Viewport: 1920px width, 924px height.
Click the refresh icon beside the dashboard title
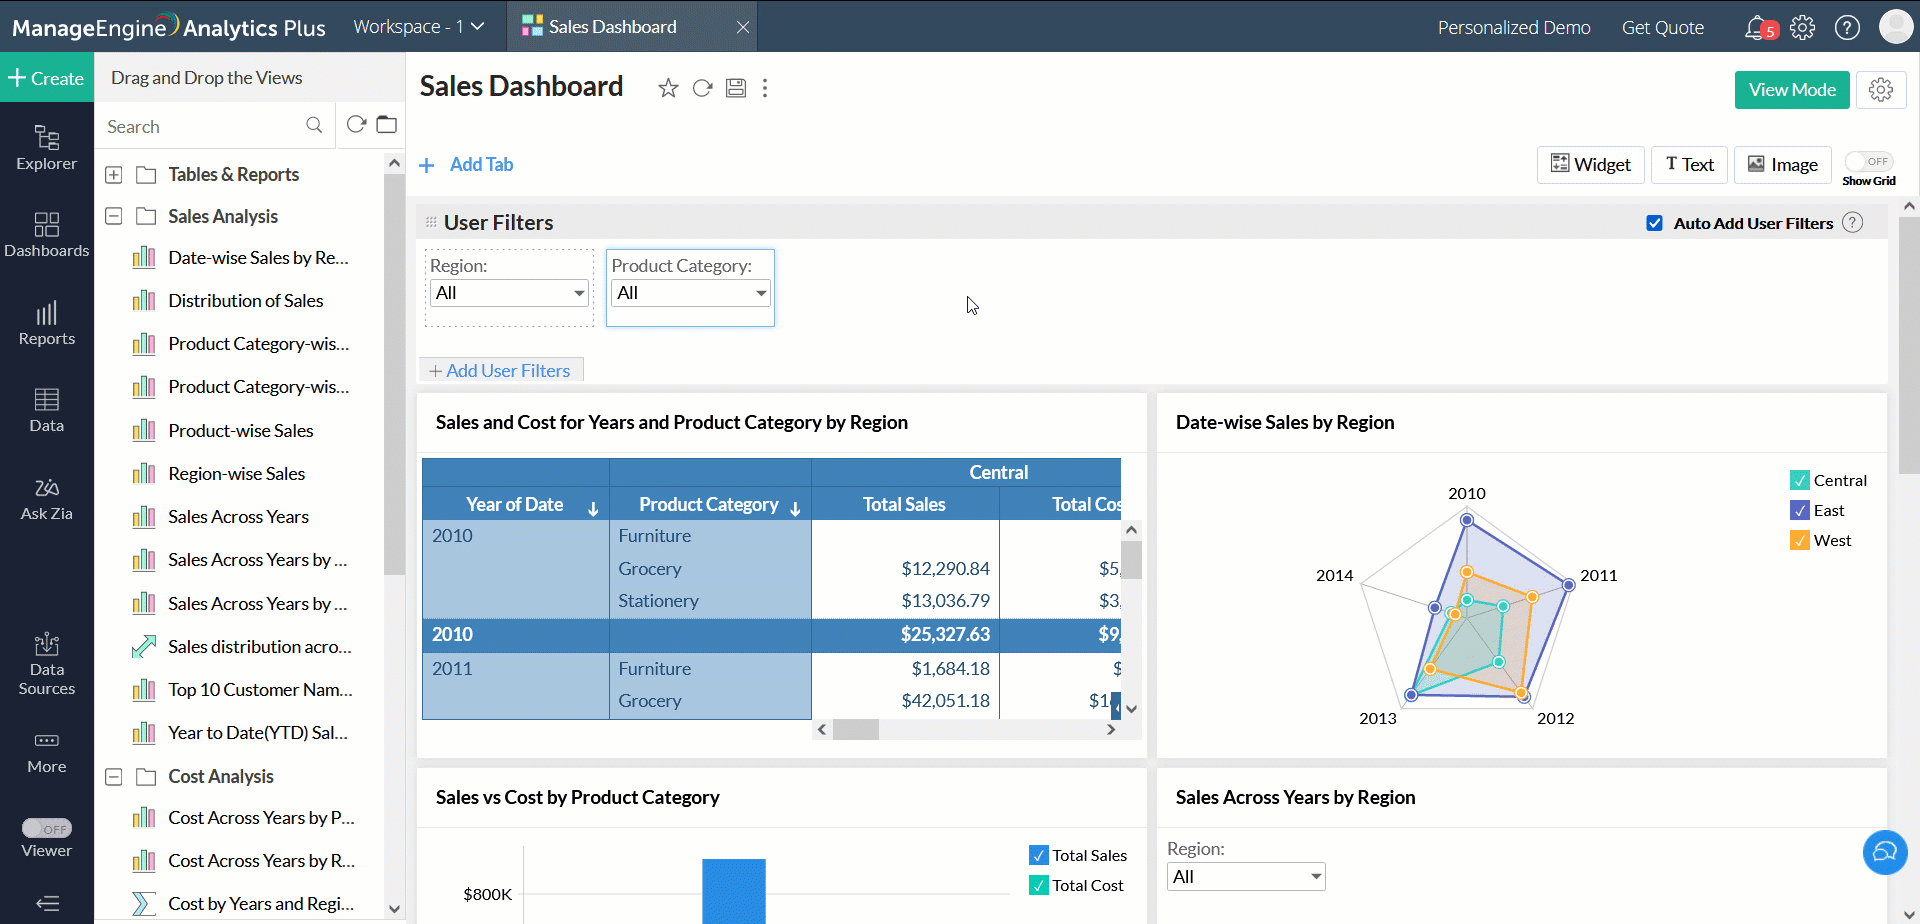tap(702, 88)
